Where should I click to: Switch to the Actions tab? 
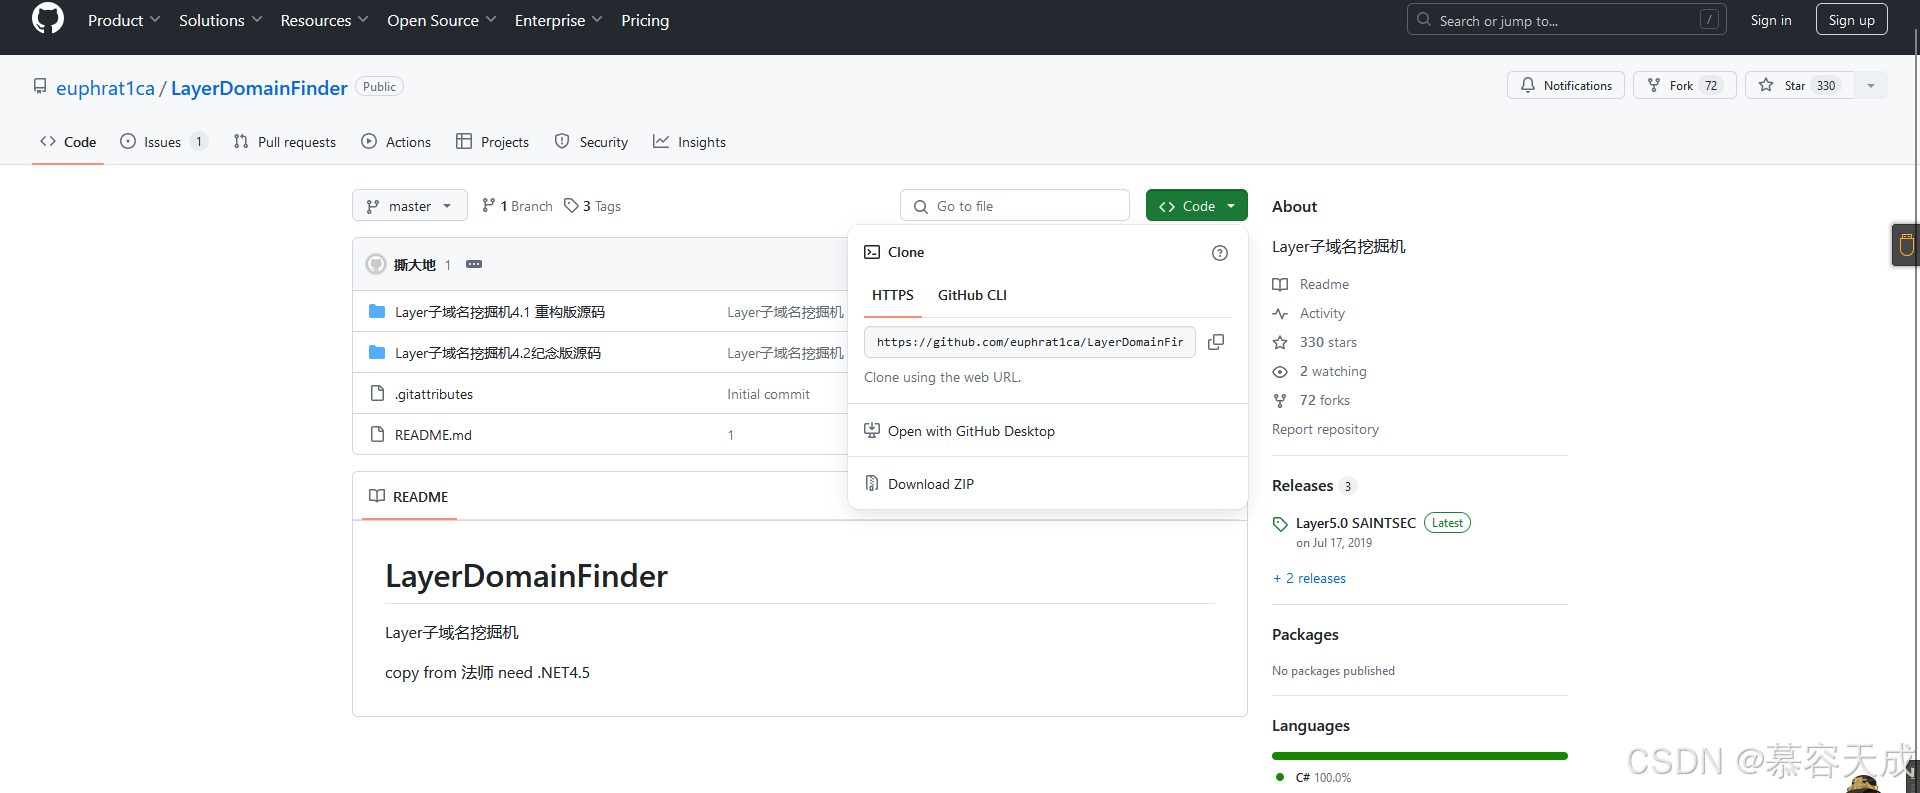pyautogui.click(x=397, y=142)
